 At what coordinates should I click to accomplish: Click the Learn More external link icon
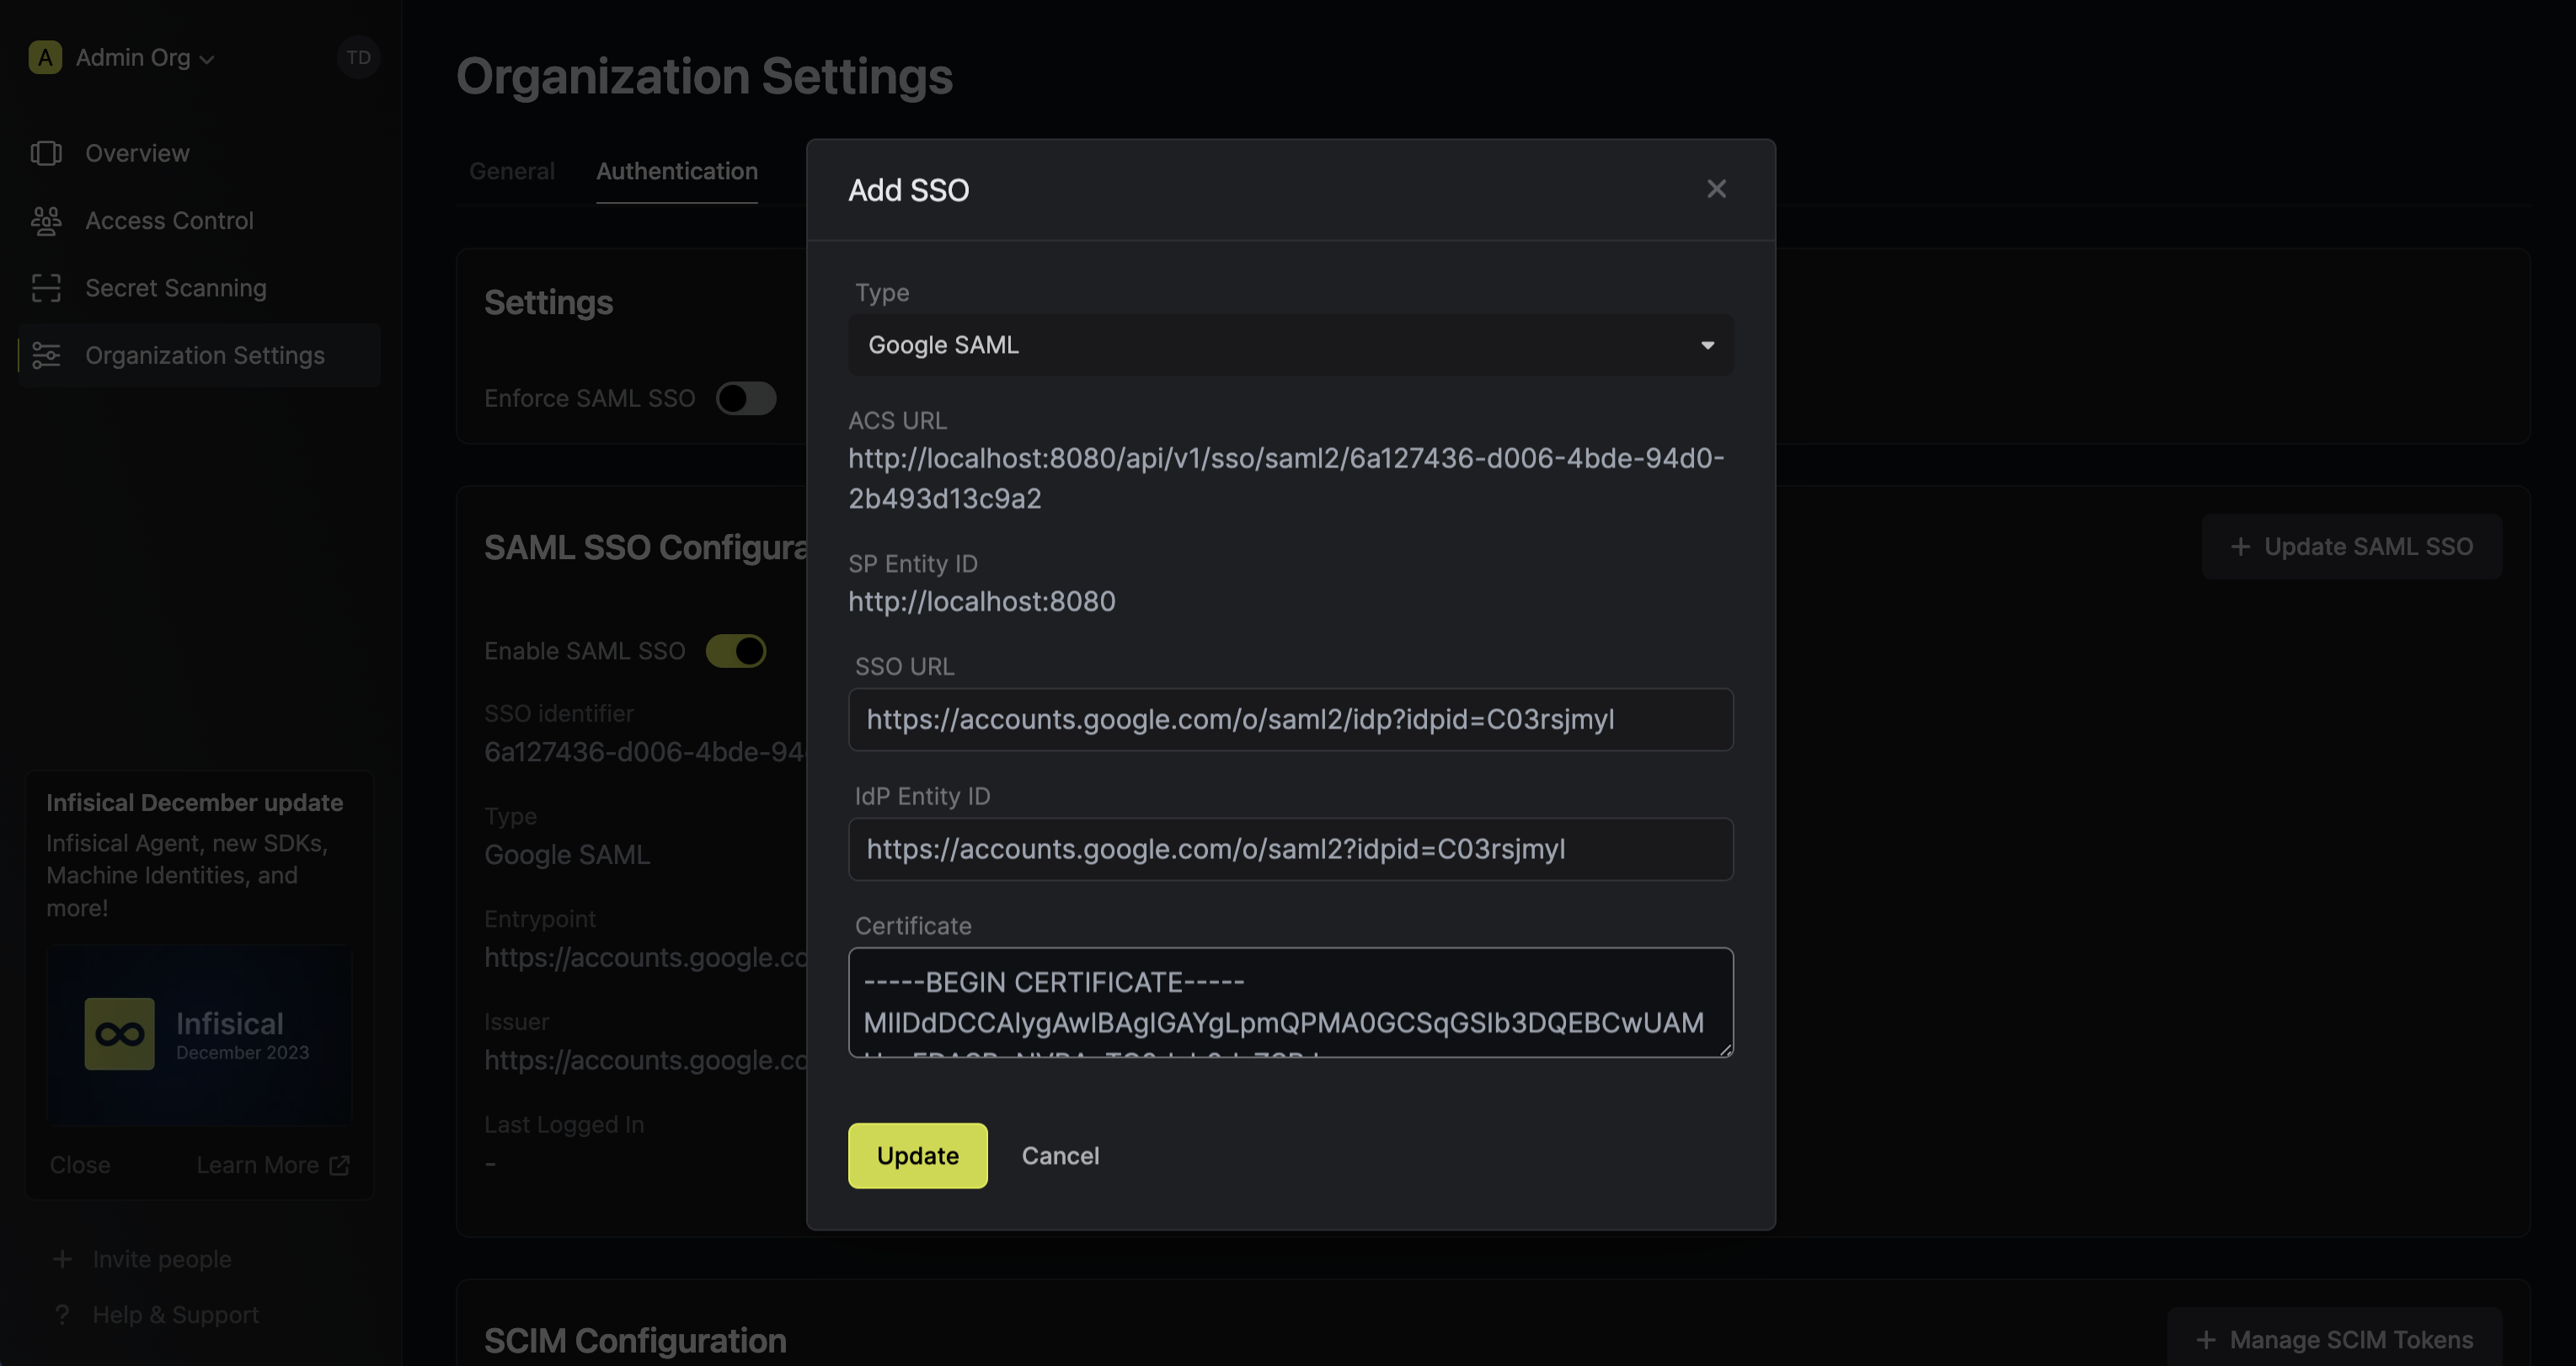tap(340, 1165)
